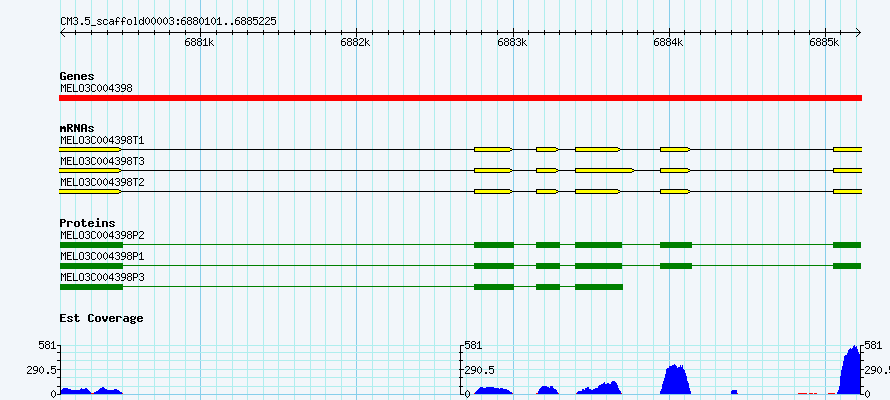Click the tallest EST coverage peak past 6885k
This screenshot has width=890, height=400.
pyautogui.click(x=850, y=370)
